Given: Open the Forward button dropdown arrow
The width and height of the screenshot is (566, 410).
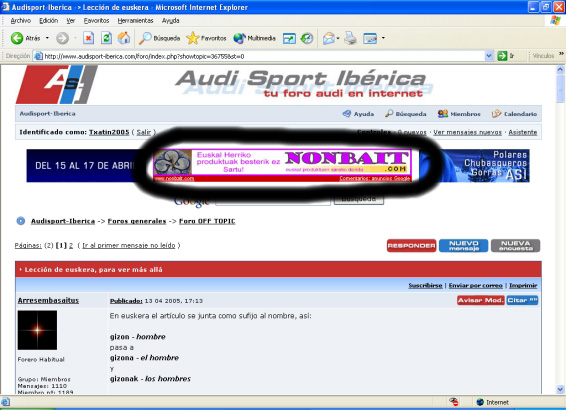Looking at the screenshot, I should pyautogui.click(x=75, y=38).
